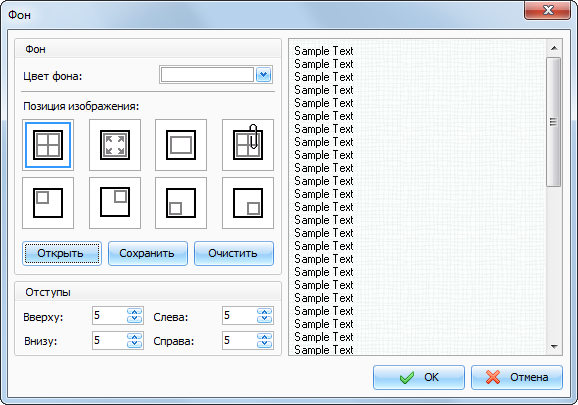This screenshot has width=578, height=405.
Task: Cancel using the Отмена button
Action: coord(517,377)
